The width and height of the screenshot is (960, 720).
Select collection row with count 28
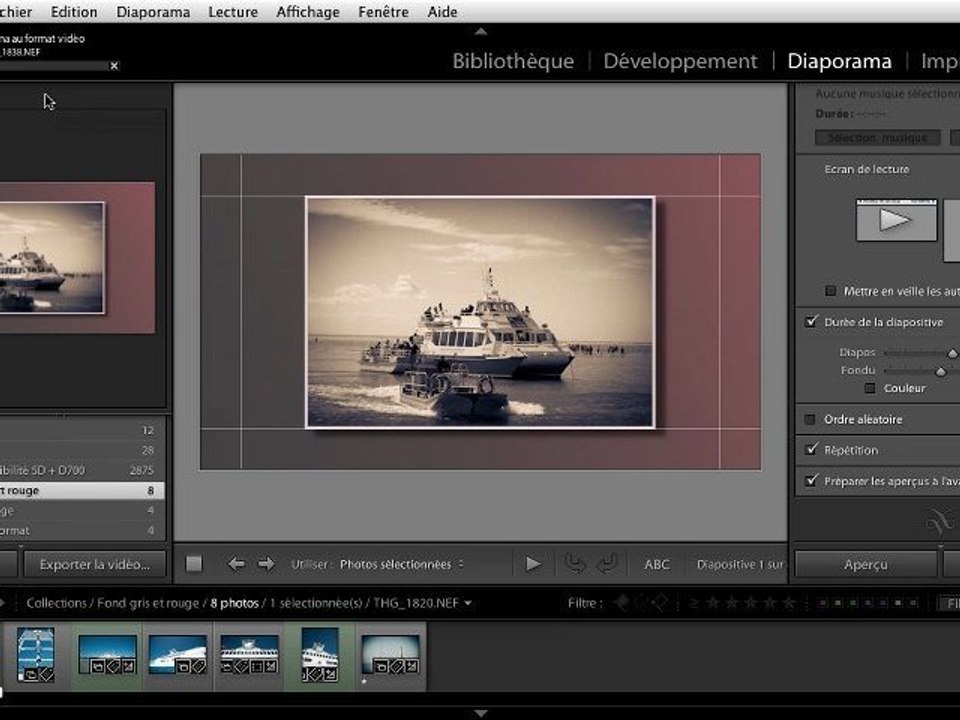click(82, 451)
